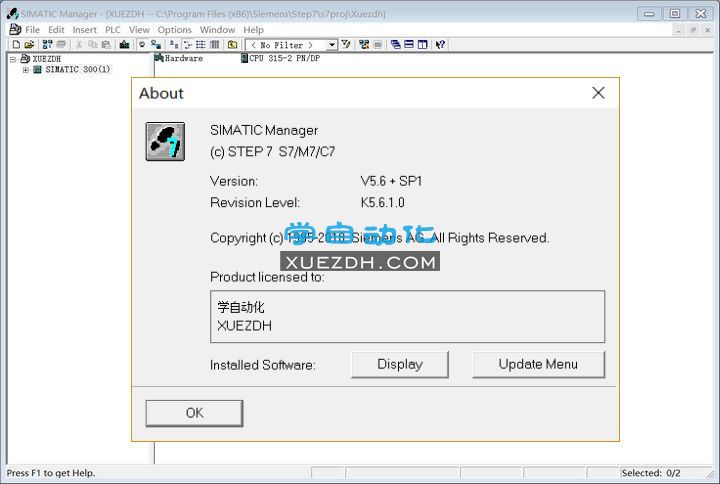The width and height of the screenshot is (720, 484).
Task: Open the Help menu
Action: [253, 30]
